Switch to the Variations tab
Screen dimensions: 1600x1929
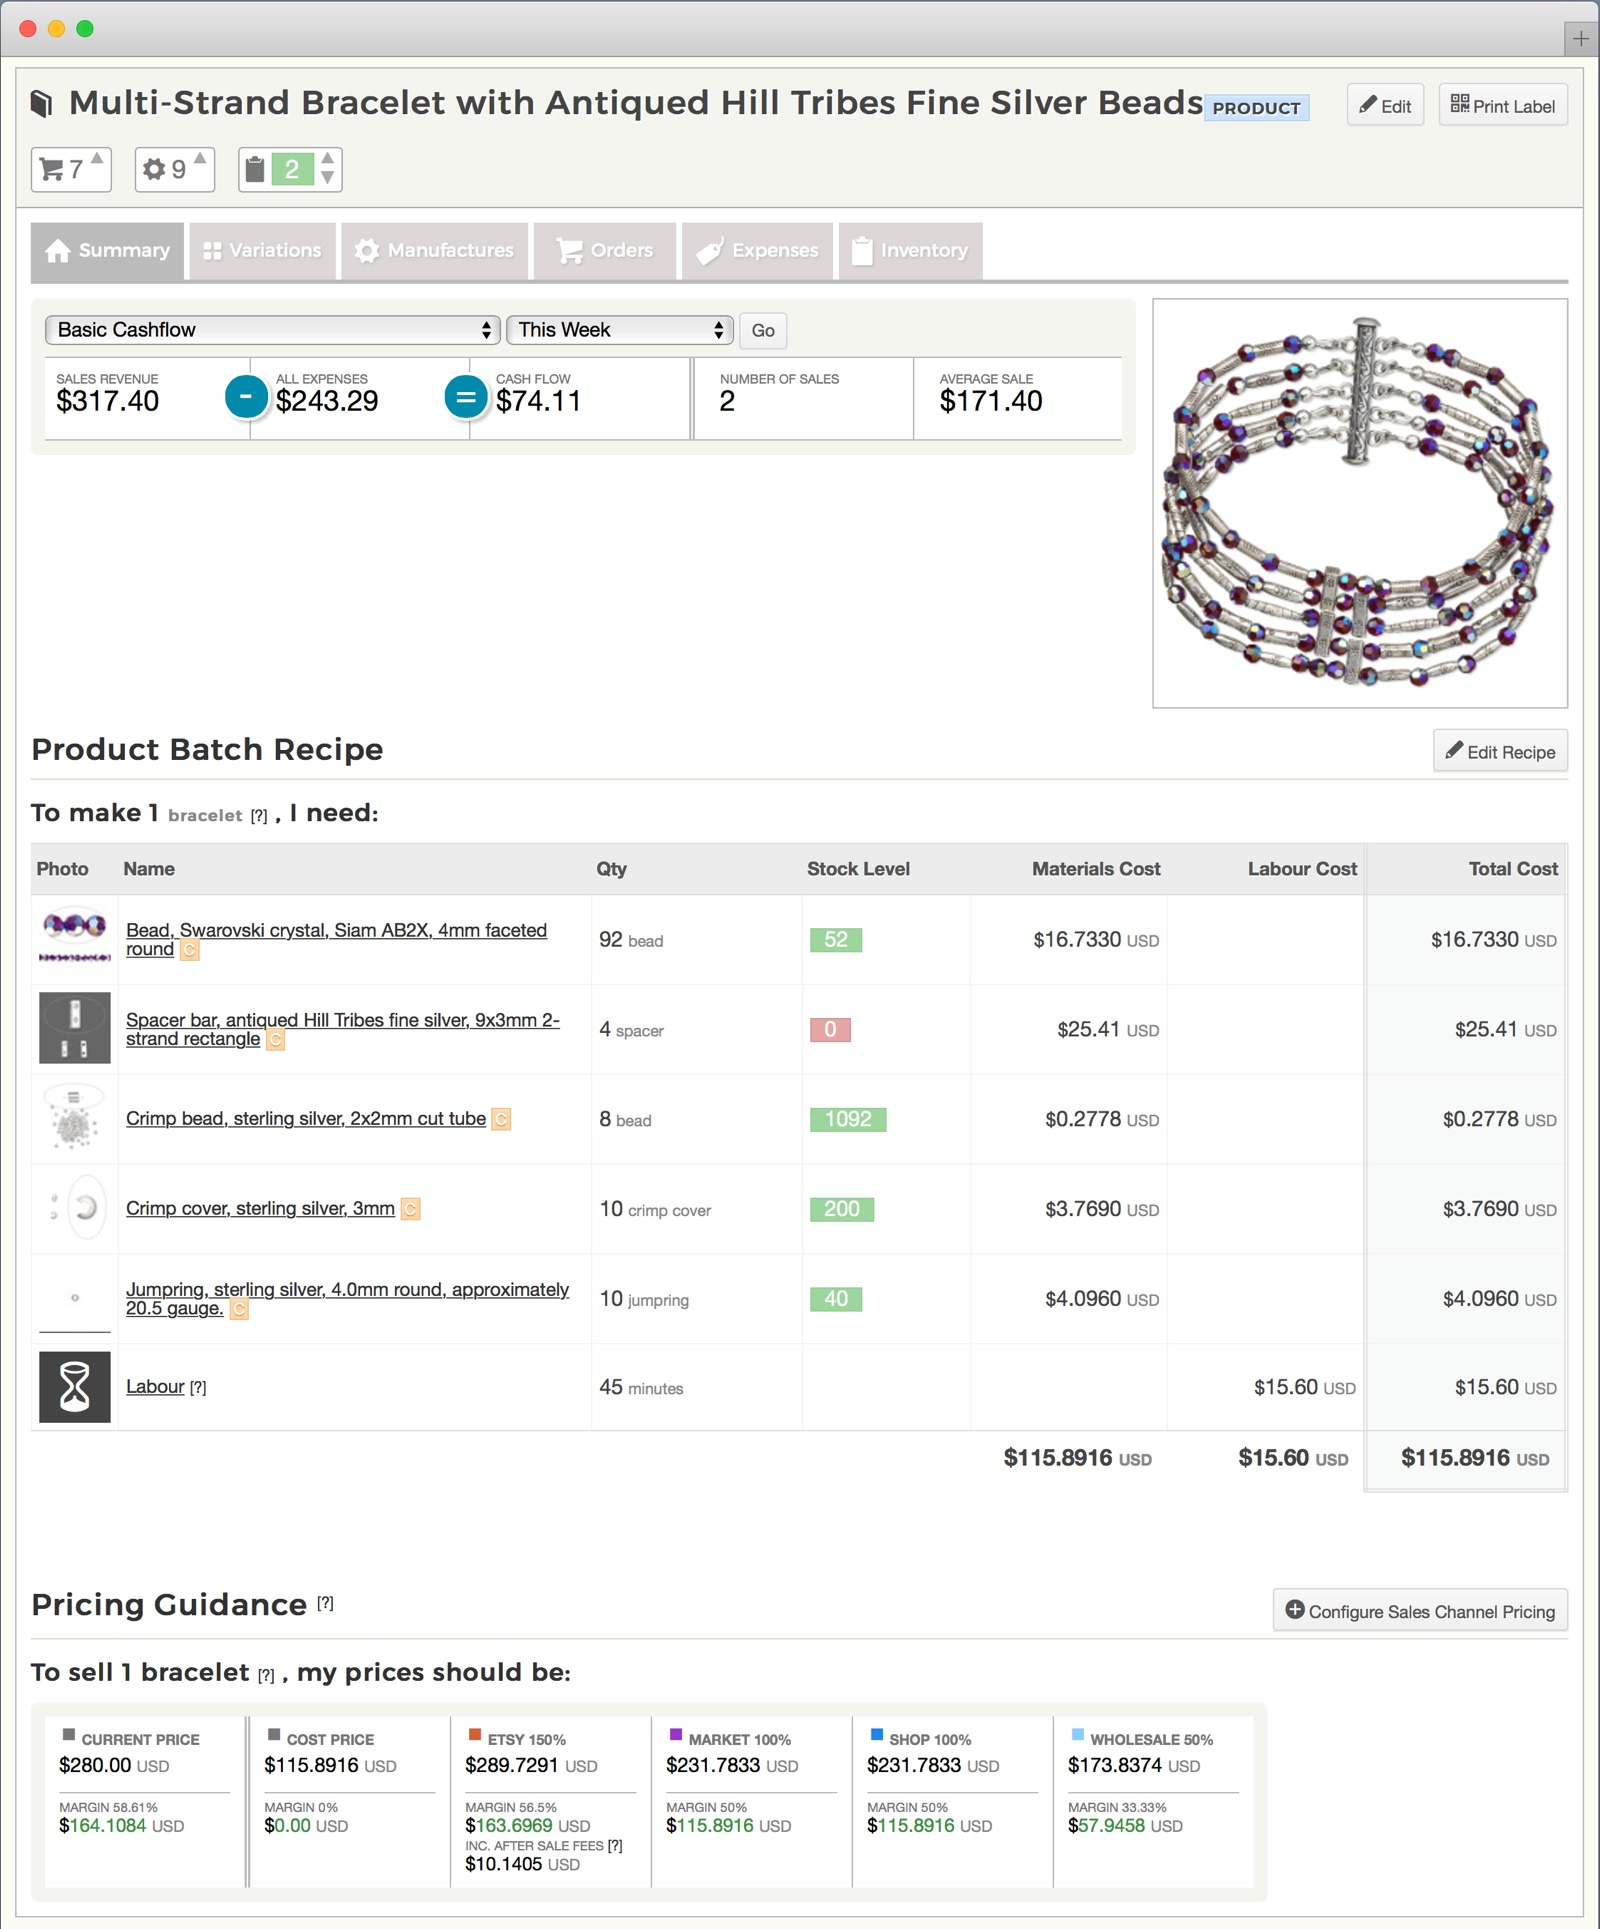(263, 251)
